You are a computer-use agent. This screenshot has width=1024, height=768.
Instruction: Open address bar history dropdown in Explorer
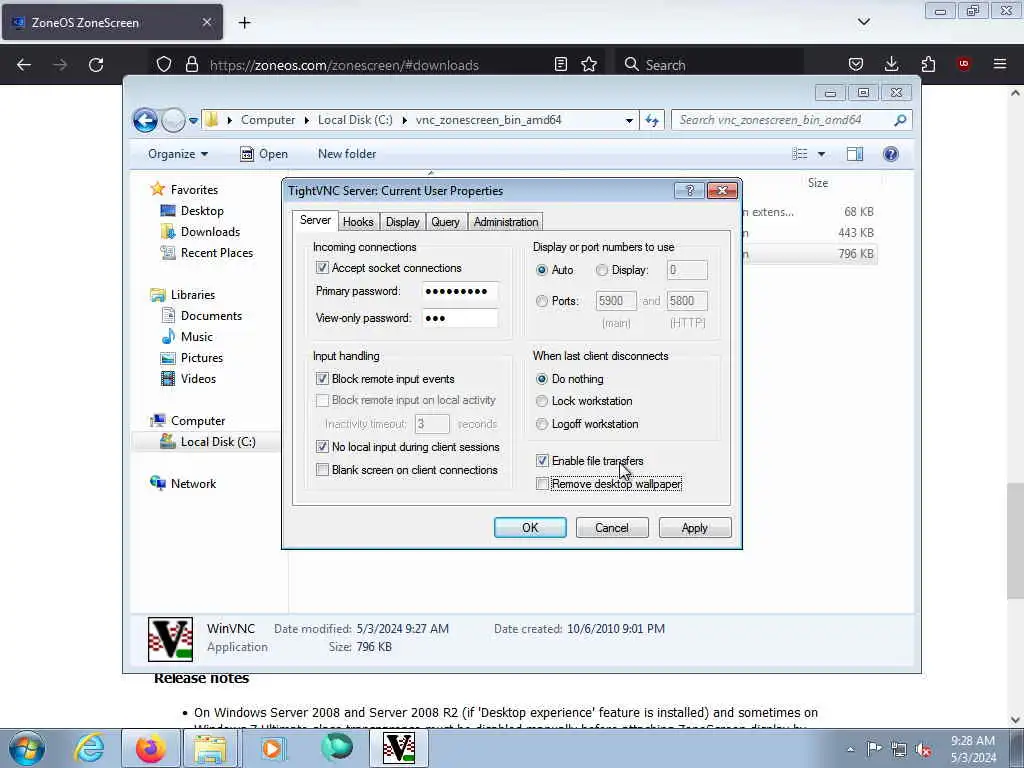629,120
